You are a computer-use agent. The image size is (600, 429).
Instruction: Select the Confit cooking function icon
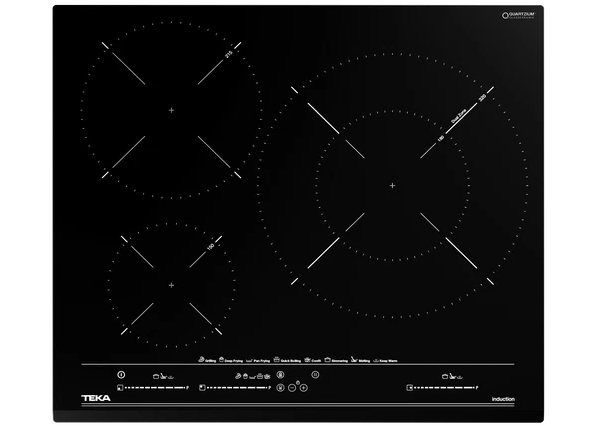point(305,359)
